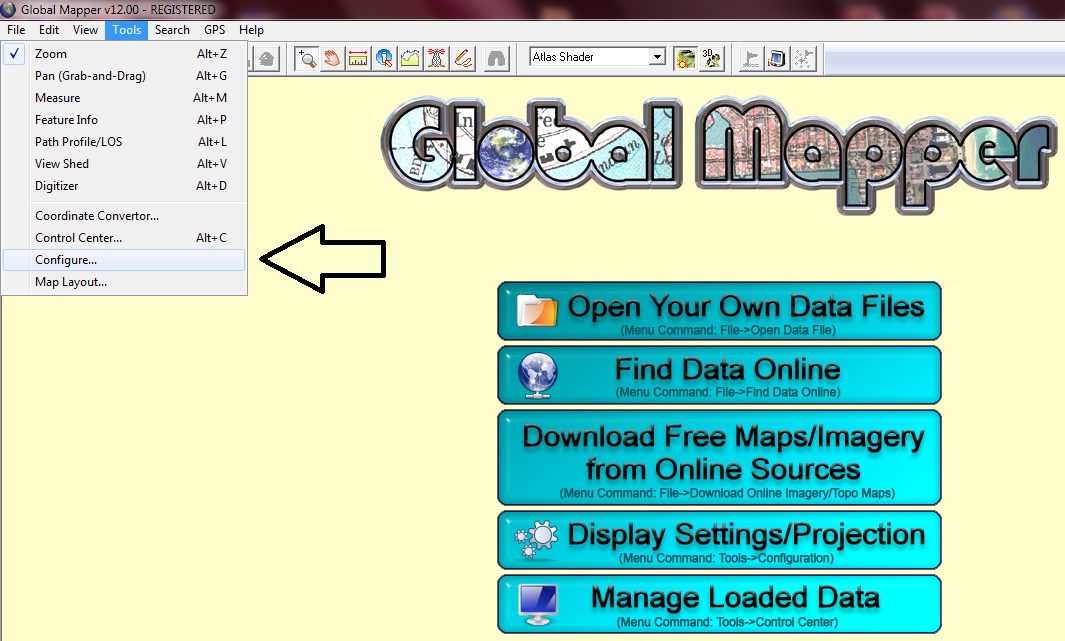Choose Path Profile/LOS menu entry
The height and width of the screenshot is (641, 1065).
pos(124,142)
